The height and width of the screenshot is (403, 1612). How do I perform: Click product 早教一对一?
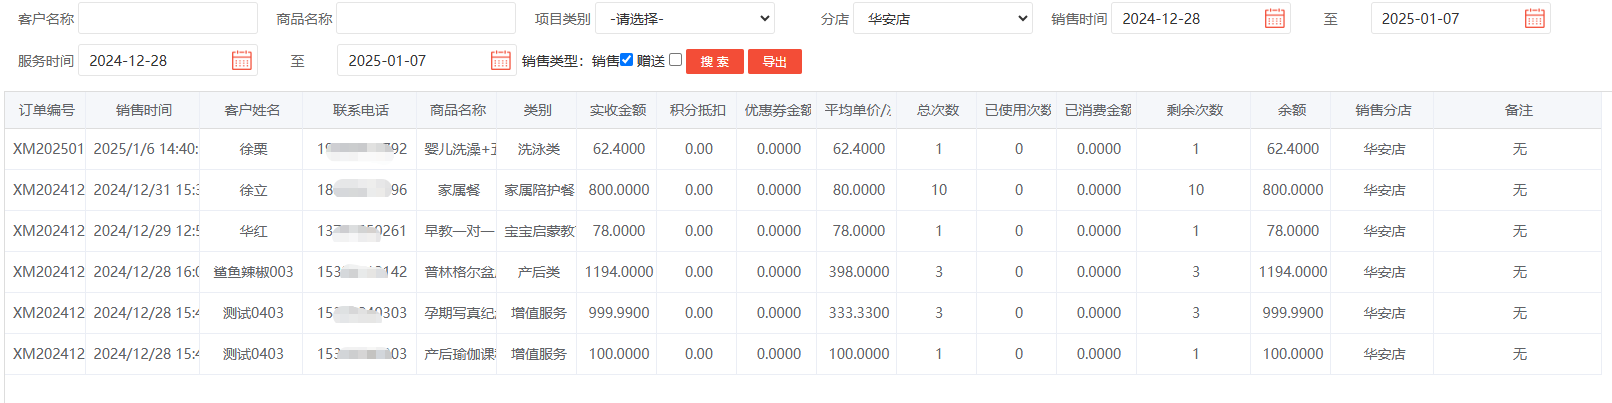click(460, 231)
